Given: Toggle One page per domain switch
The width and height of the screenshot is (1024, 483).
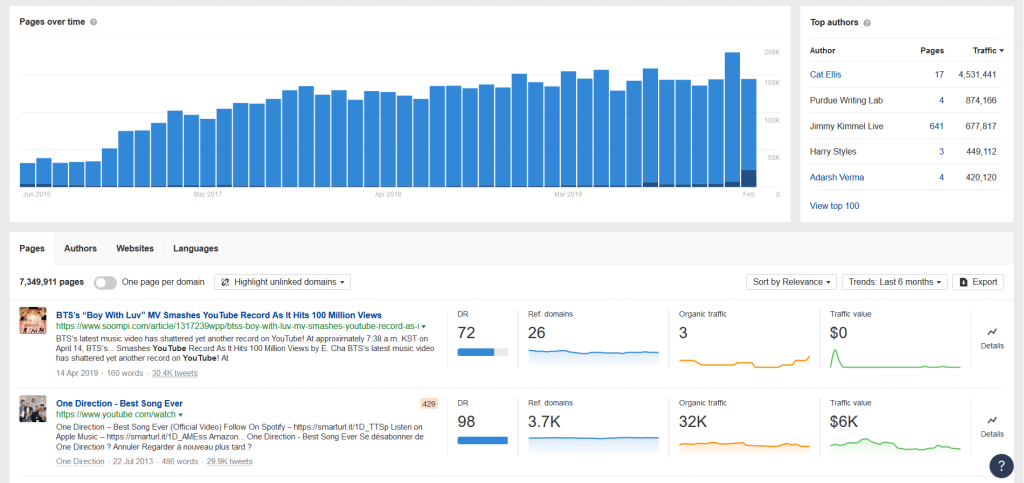Looking at the screenshot, I should (x=105, y=283).
